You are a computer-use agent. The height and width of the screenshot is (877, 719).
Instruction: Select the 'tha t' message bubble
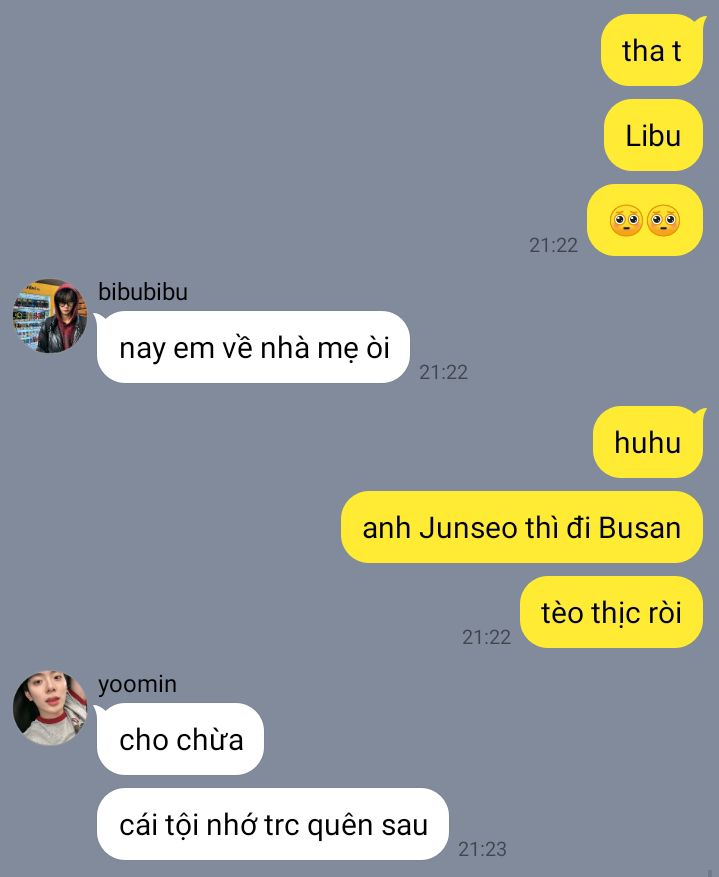(652, 50)
